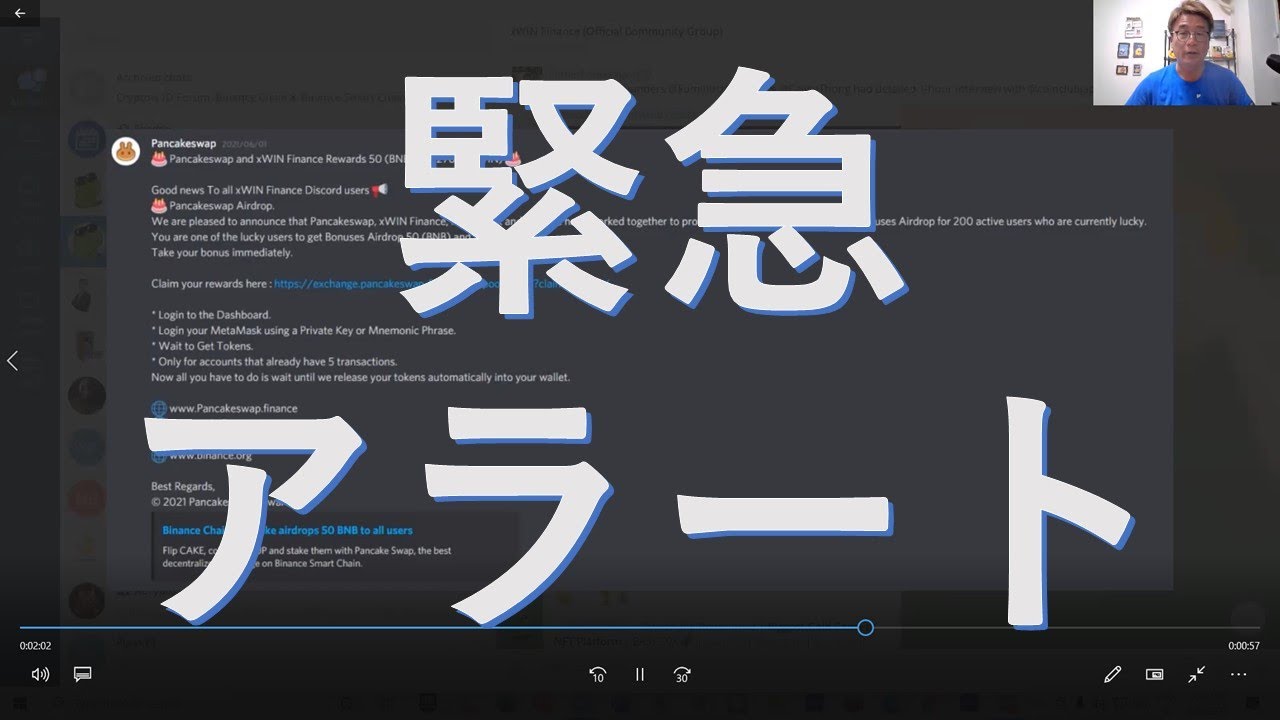
Task: Open the three-dot more options menu
Action: pyautogui.click(x=1238, y=674)
